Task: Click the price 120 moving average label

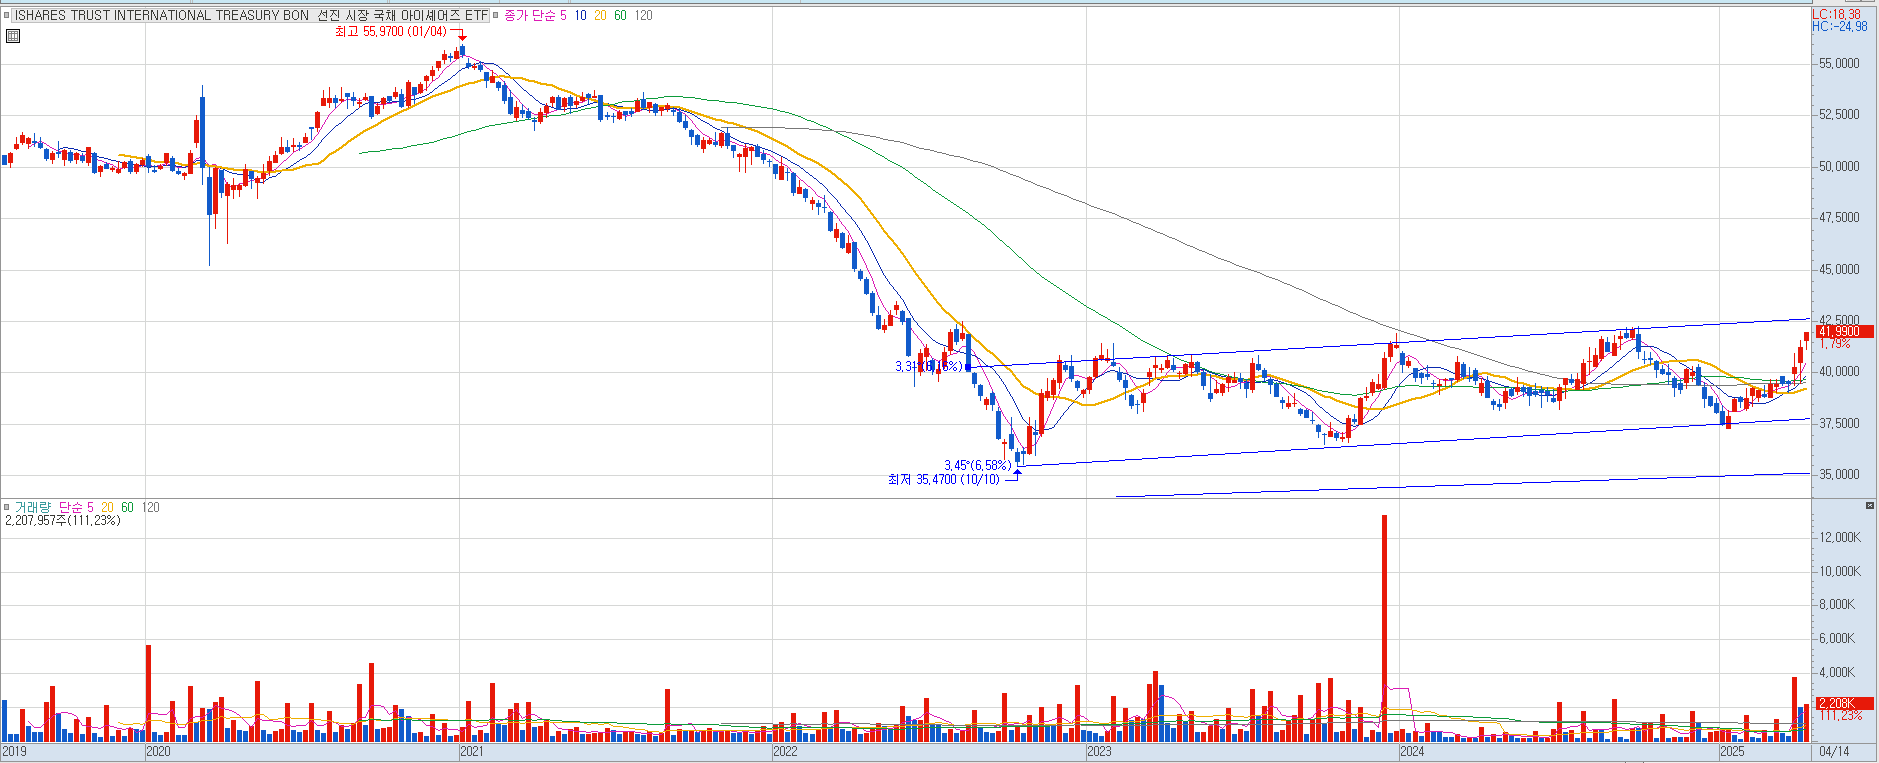Action: (643, 16)
